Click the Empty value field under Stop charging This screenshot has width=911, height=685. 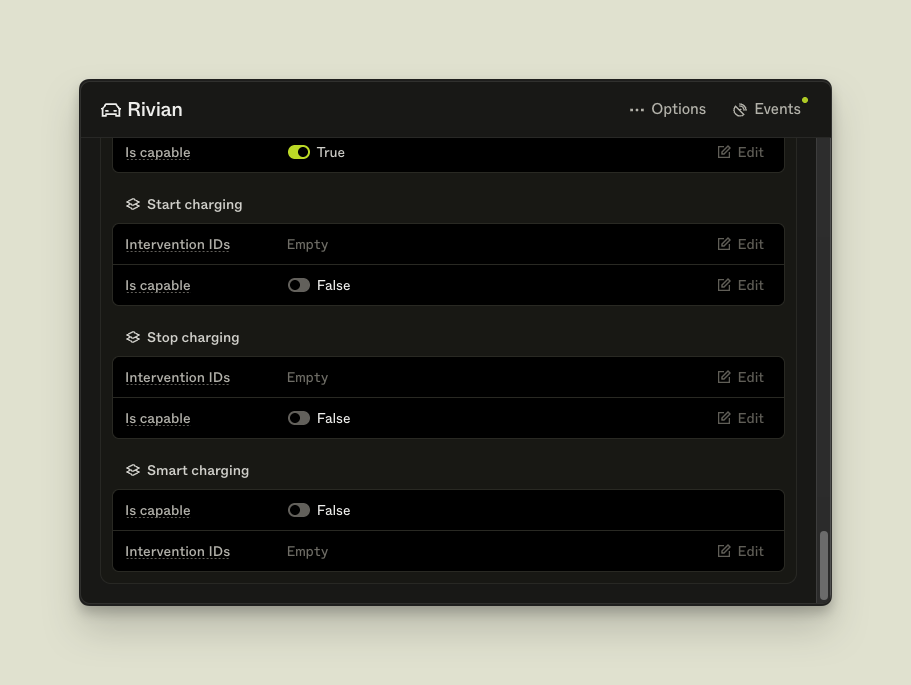(x=307, y=377)
